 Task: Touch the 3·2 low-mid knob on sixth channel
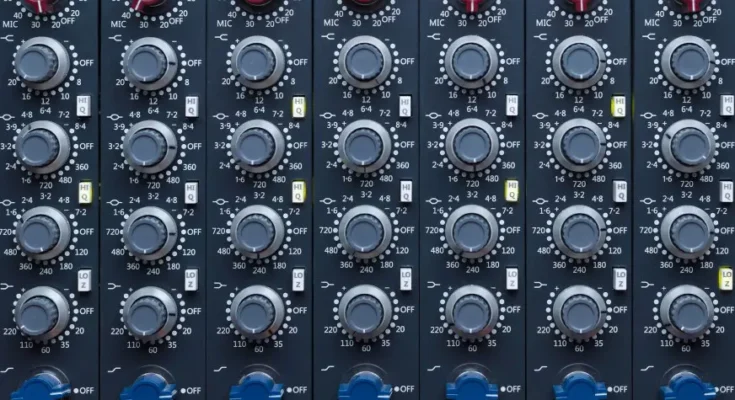[579, 232]
